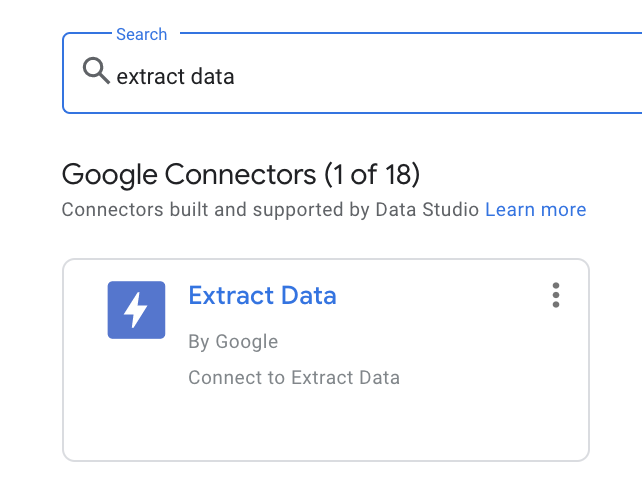Screen dimensions: 642x488
Task: Click the magnifying glass search icon
Action: coord(96,72)
